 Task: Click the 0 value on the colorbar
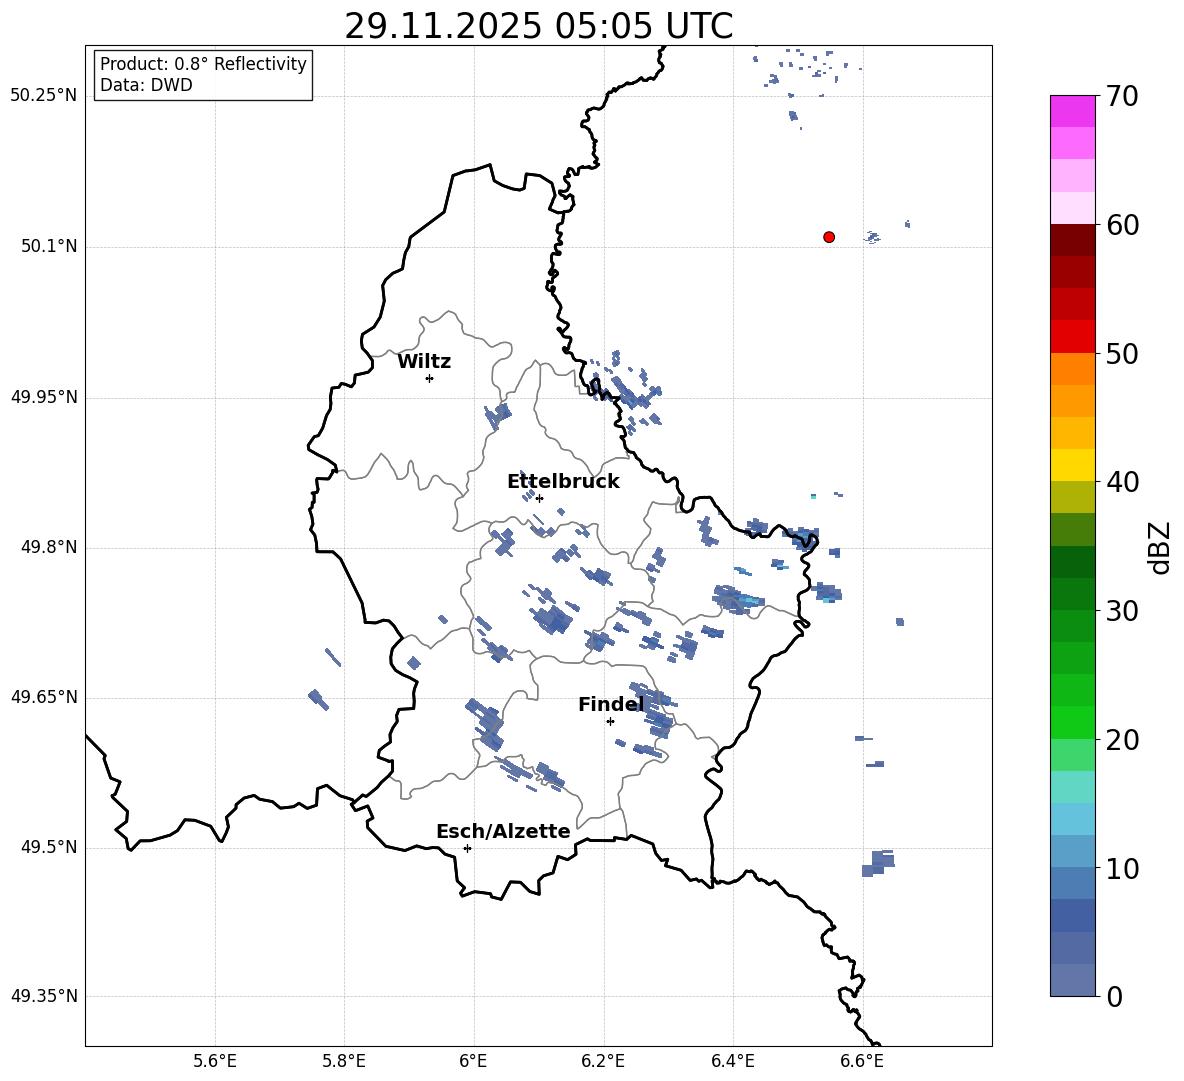[x=1114, y=996]
